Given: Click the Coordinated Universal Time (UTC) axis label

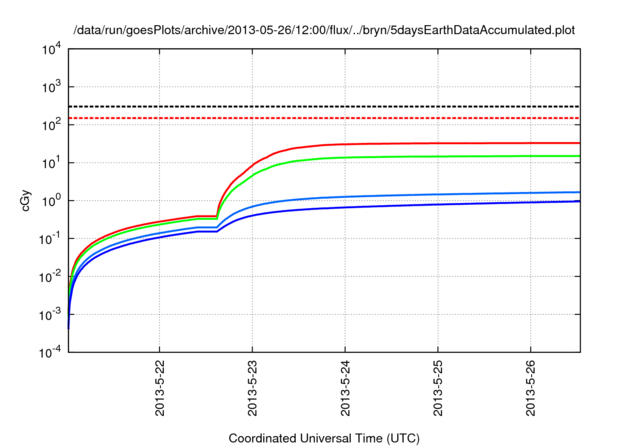Looking at the screenshot, I should coord(324,438).
